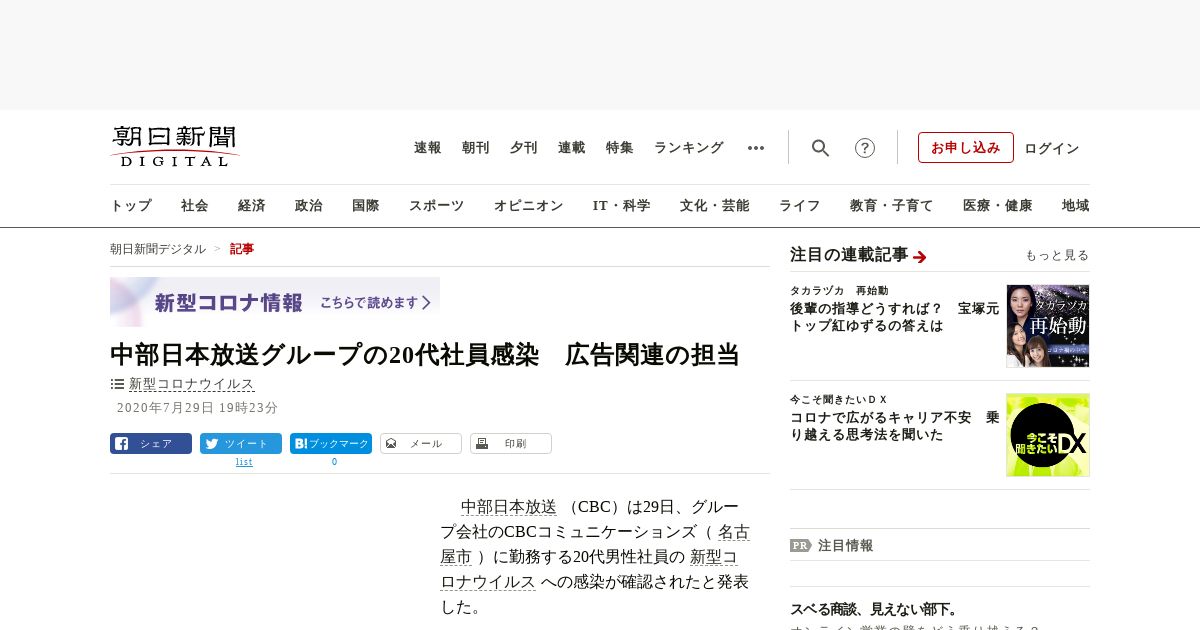Go to the オピニオン section
1200x630 pixels.
tap(528, 206)
